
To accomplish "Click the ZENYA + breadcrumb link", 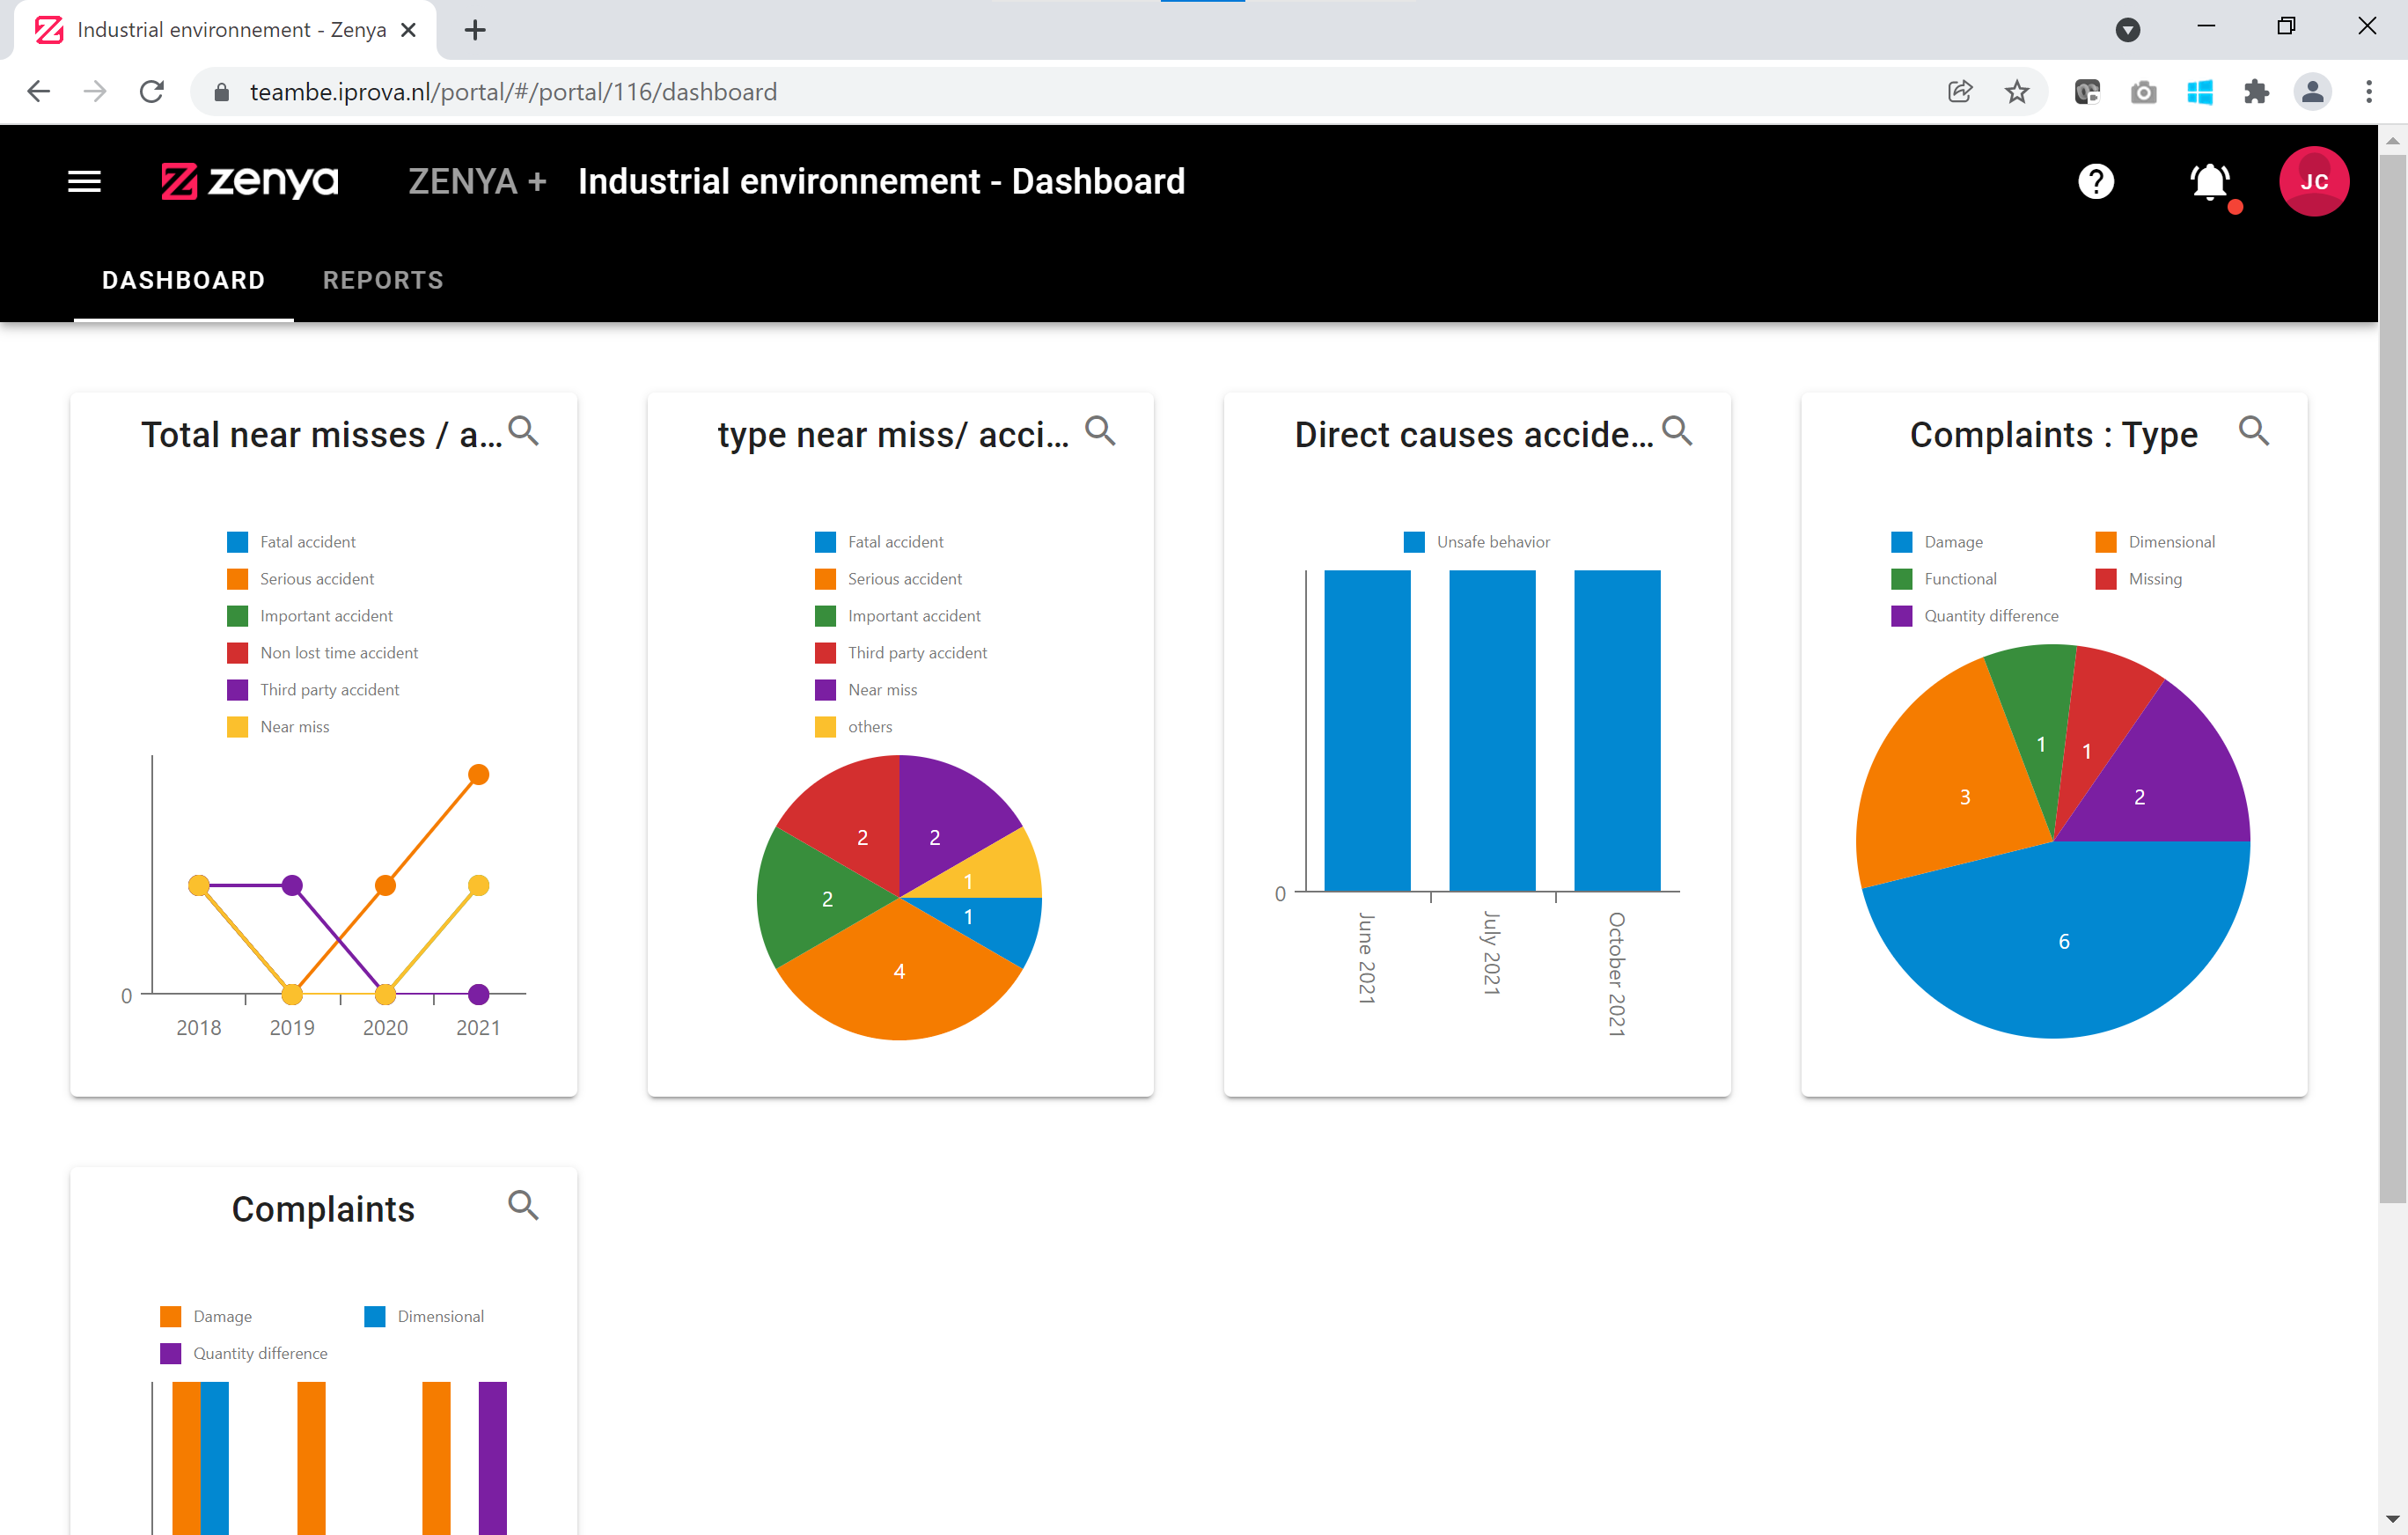I will tap(477, 181).
